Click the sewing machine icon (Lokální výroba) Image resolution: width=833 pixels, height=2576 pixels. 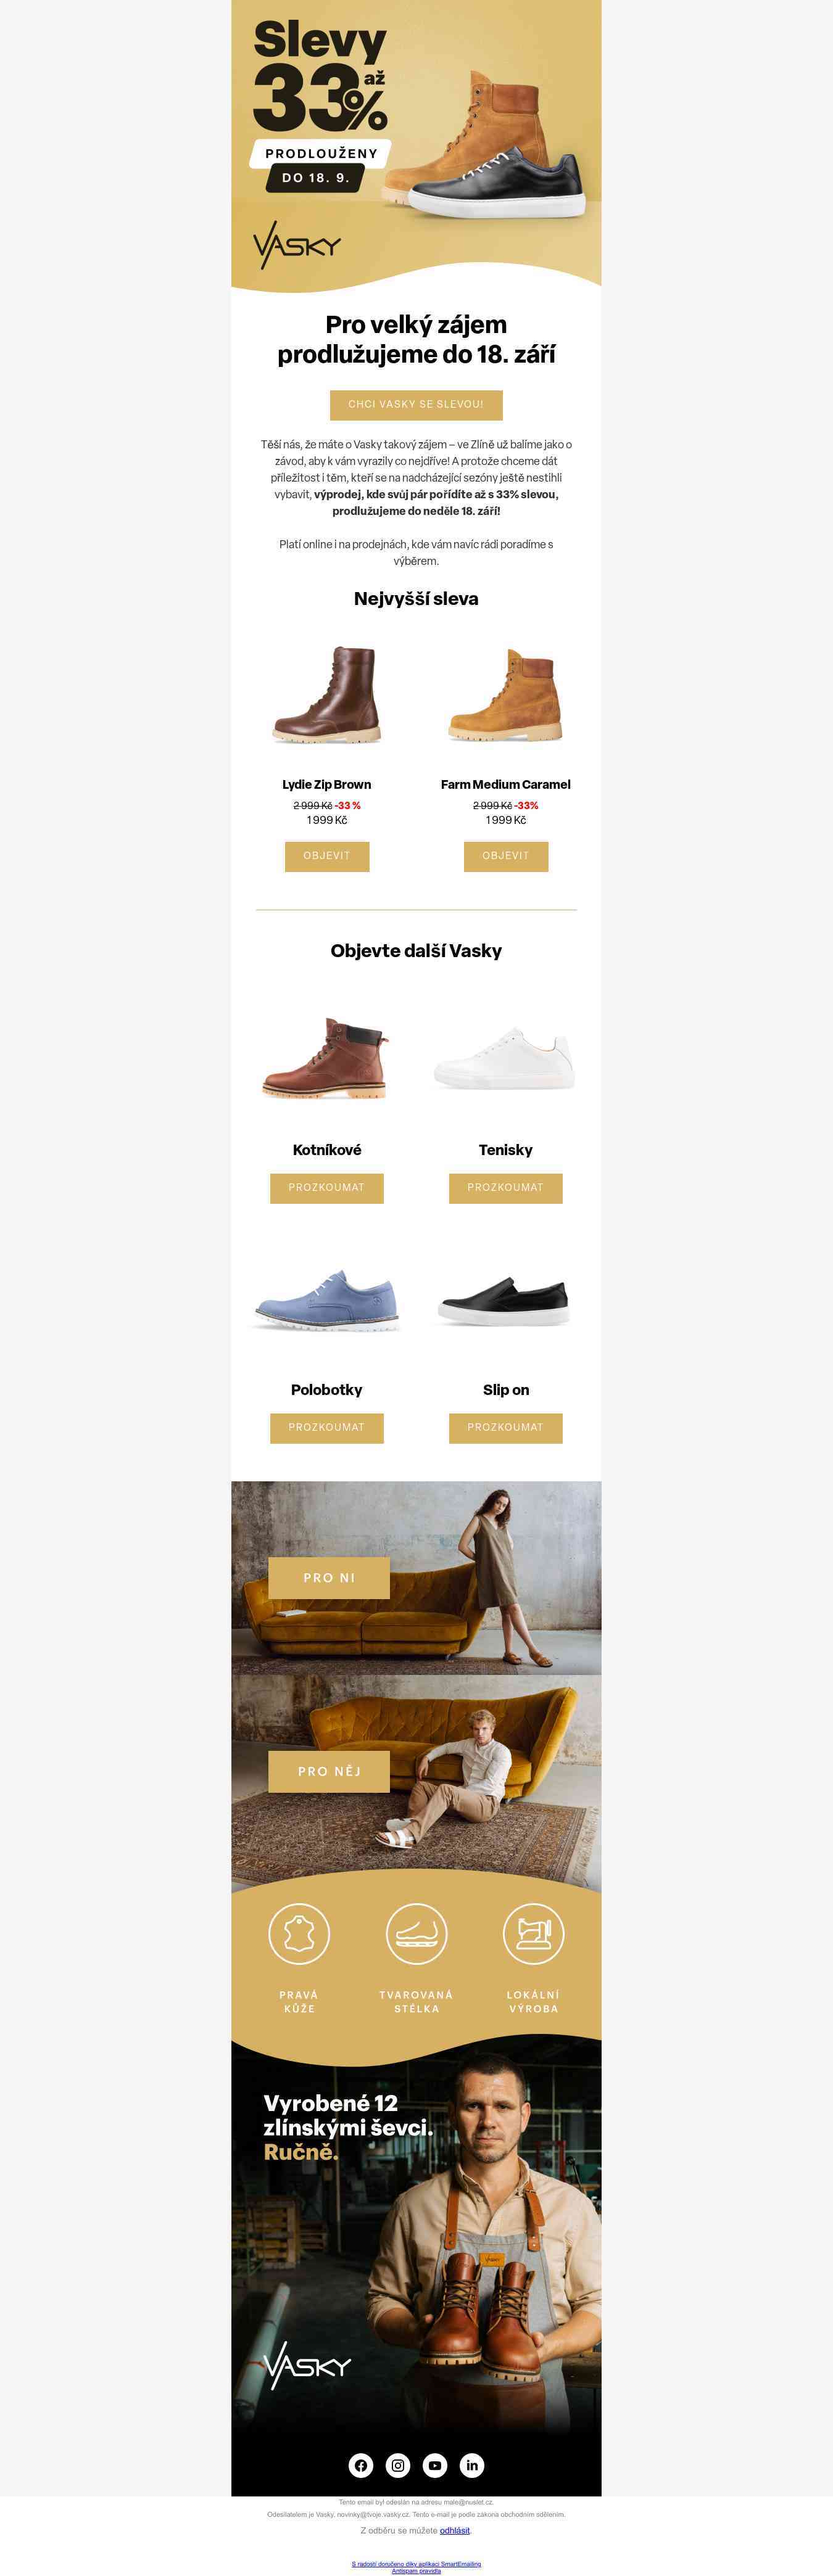click(533, 1933)
